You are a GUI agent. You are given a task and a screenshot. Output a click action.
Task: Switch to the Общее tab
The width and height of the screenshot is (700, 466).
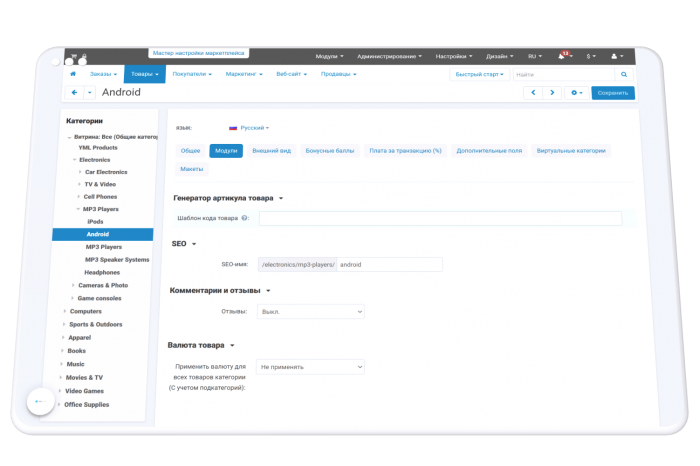191,151
